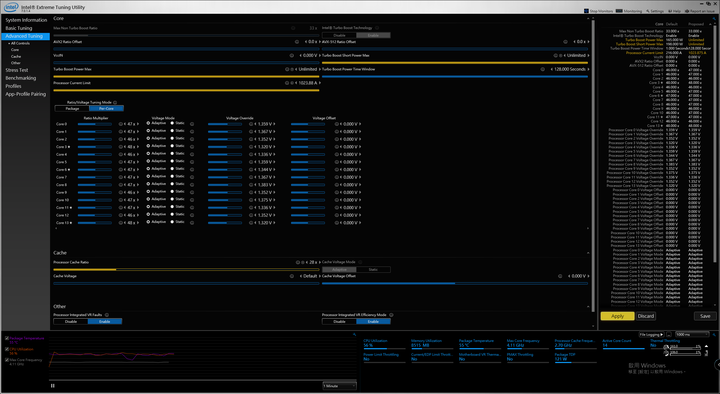This screenshot has height=394, width=720.
Task: Click info icon for Cache Voltage
Action: (292, 276)
